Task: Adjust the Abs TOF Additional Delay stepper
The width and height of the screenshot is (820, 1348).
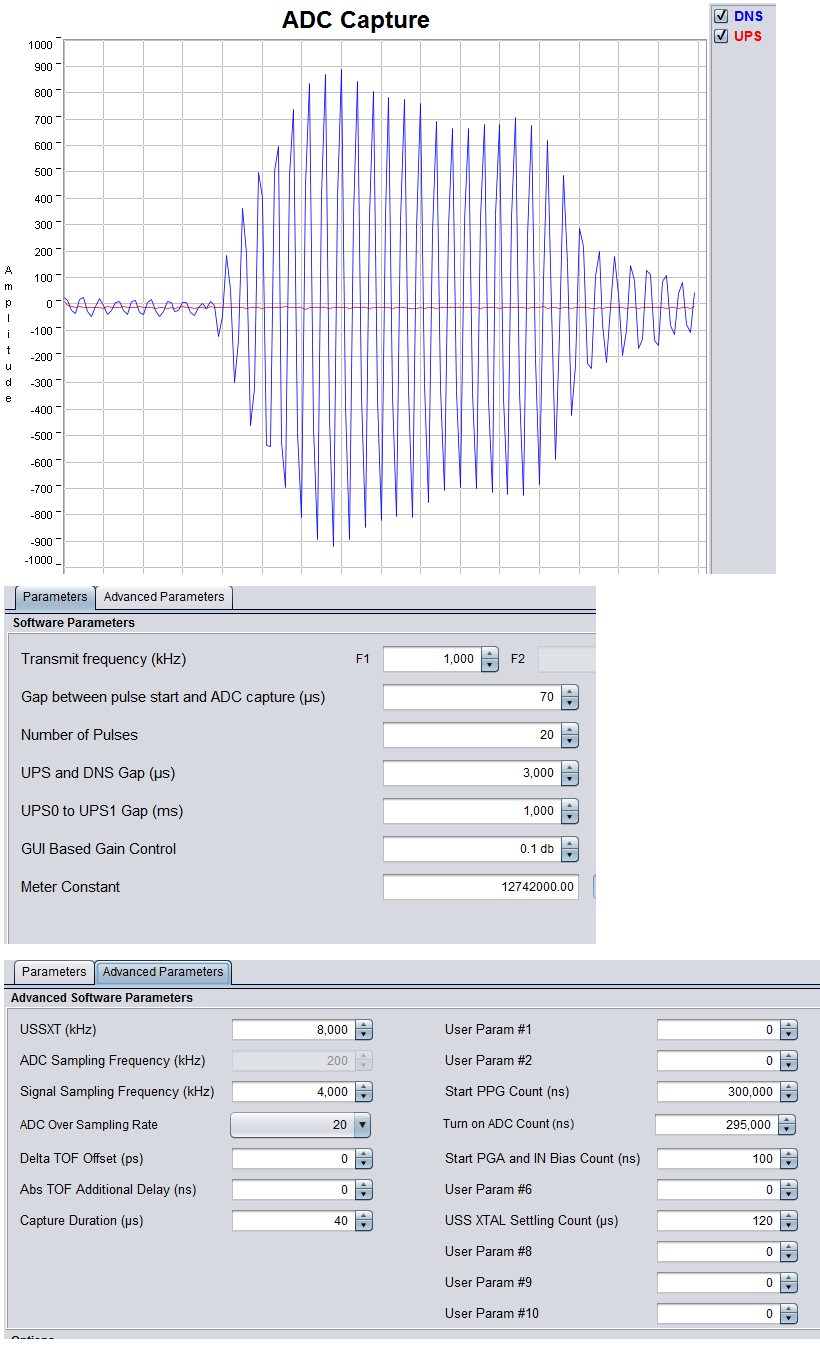Action: click(364, 1190)
